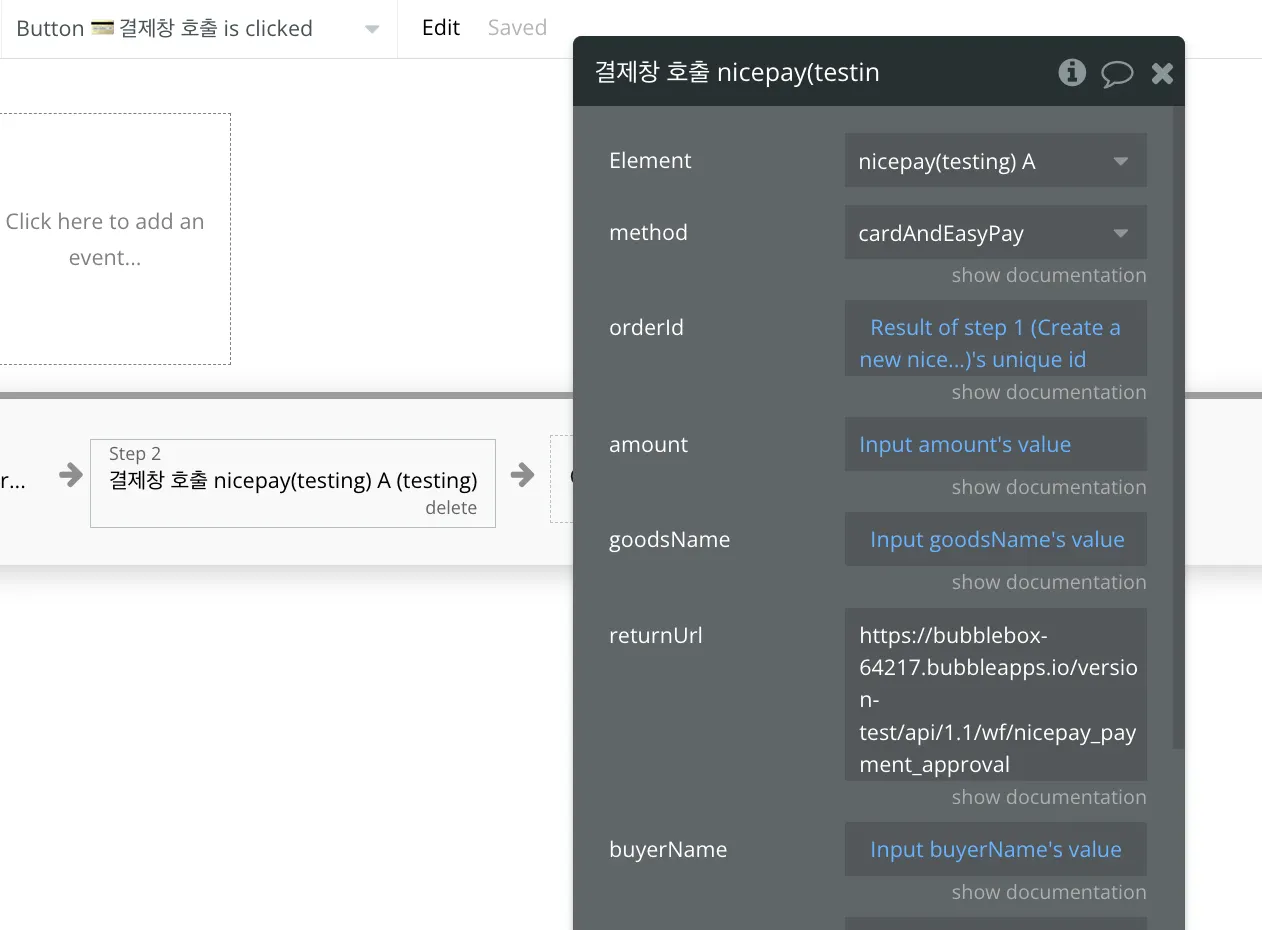Click here to add an event box
Viewport: 1262px width, 930px height.
(105, 239)
